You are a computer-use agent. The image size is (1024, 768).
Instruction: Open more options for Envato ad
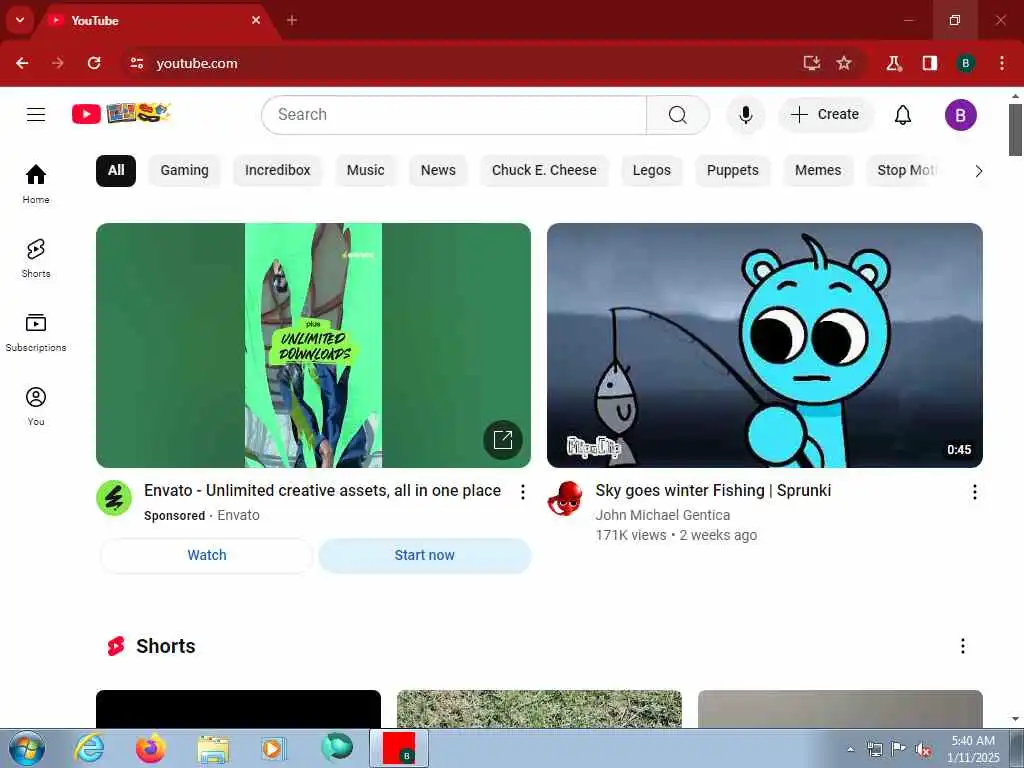pyautogui.click(x=522, y=492)
